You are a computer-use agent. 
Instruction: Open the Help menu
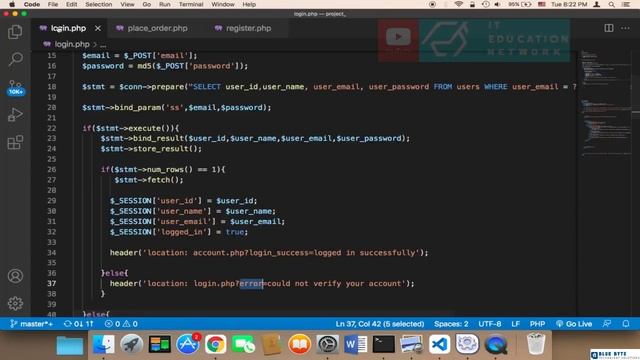(249, 4)
